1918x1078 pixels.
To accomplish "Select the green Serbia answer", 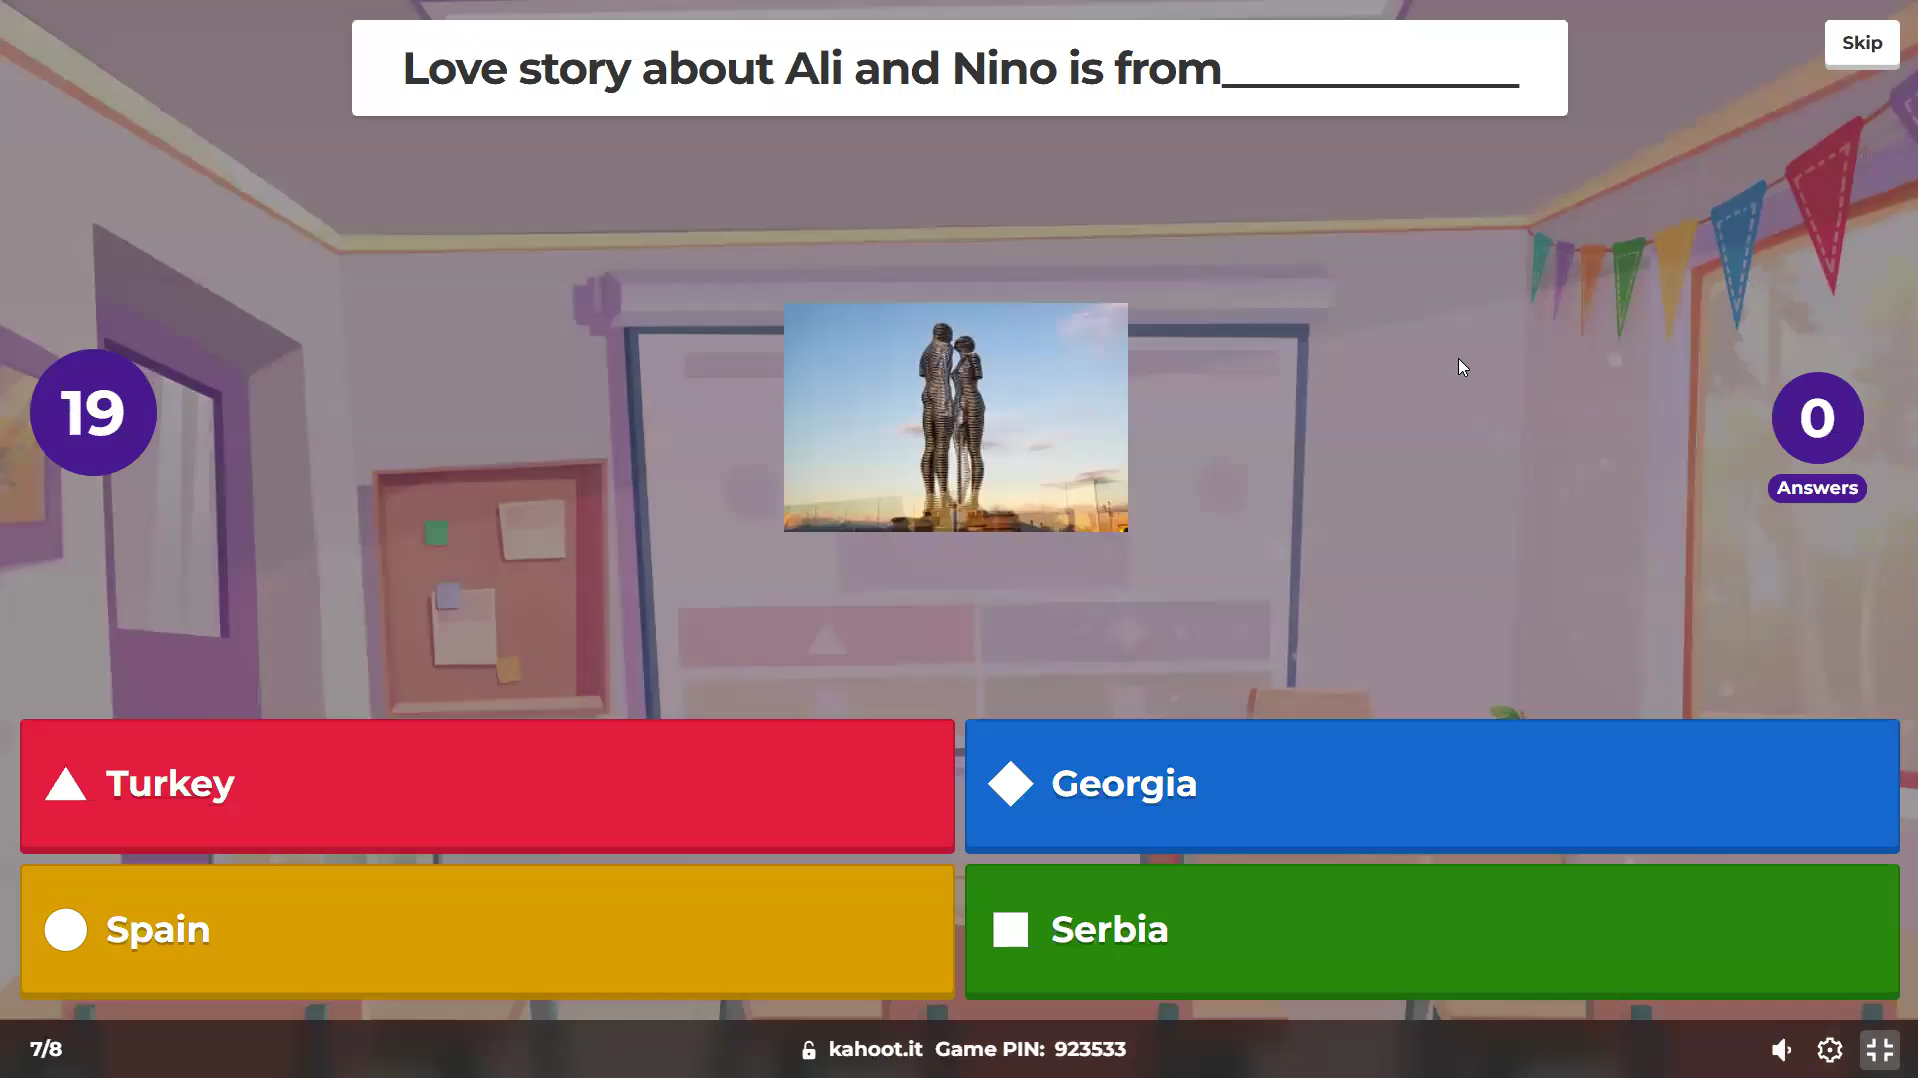I will tap(1431, 930).
